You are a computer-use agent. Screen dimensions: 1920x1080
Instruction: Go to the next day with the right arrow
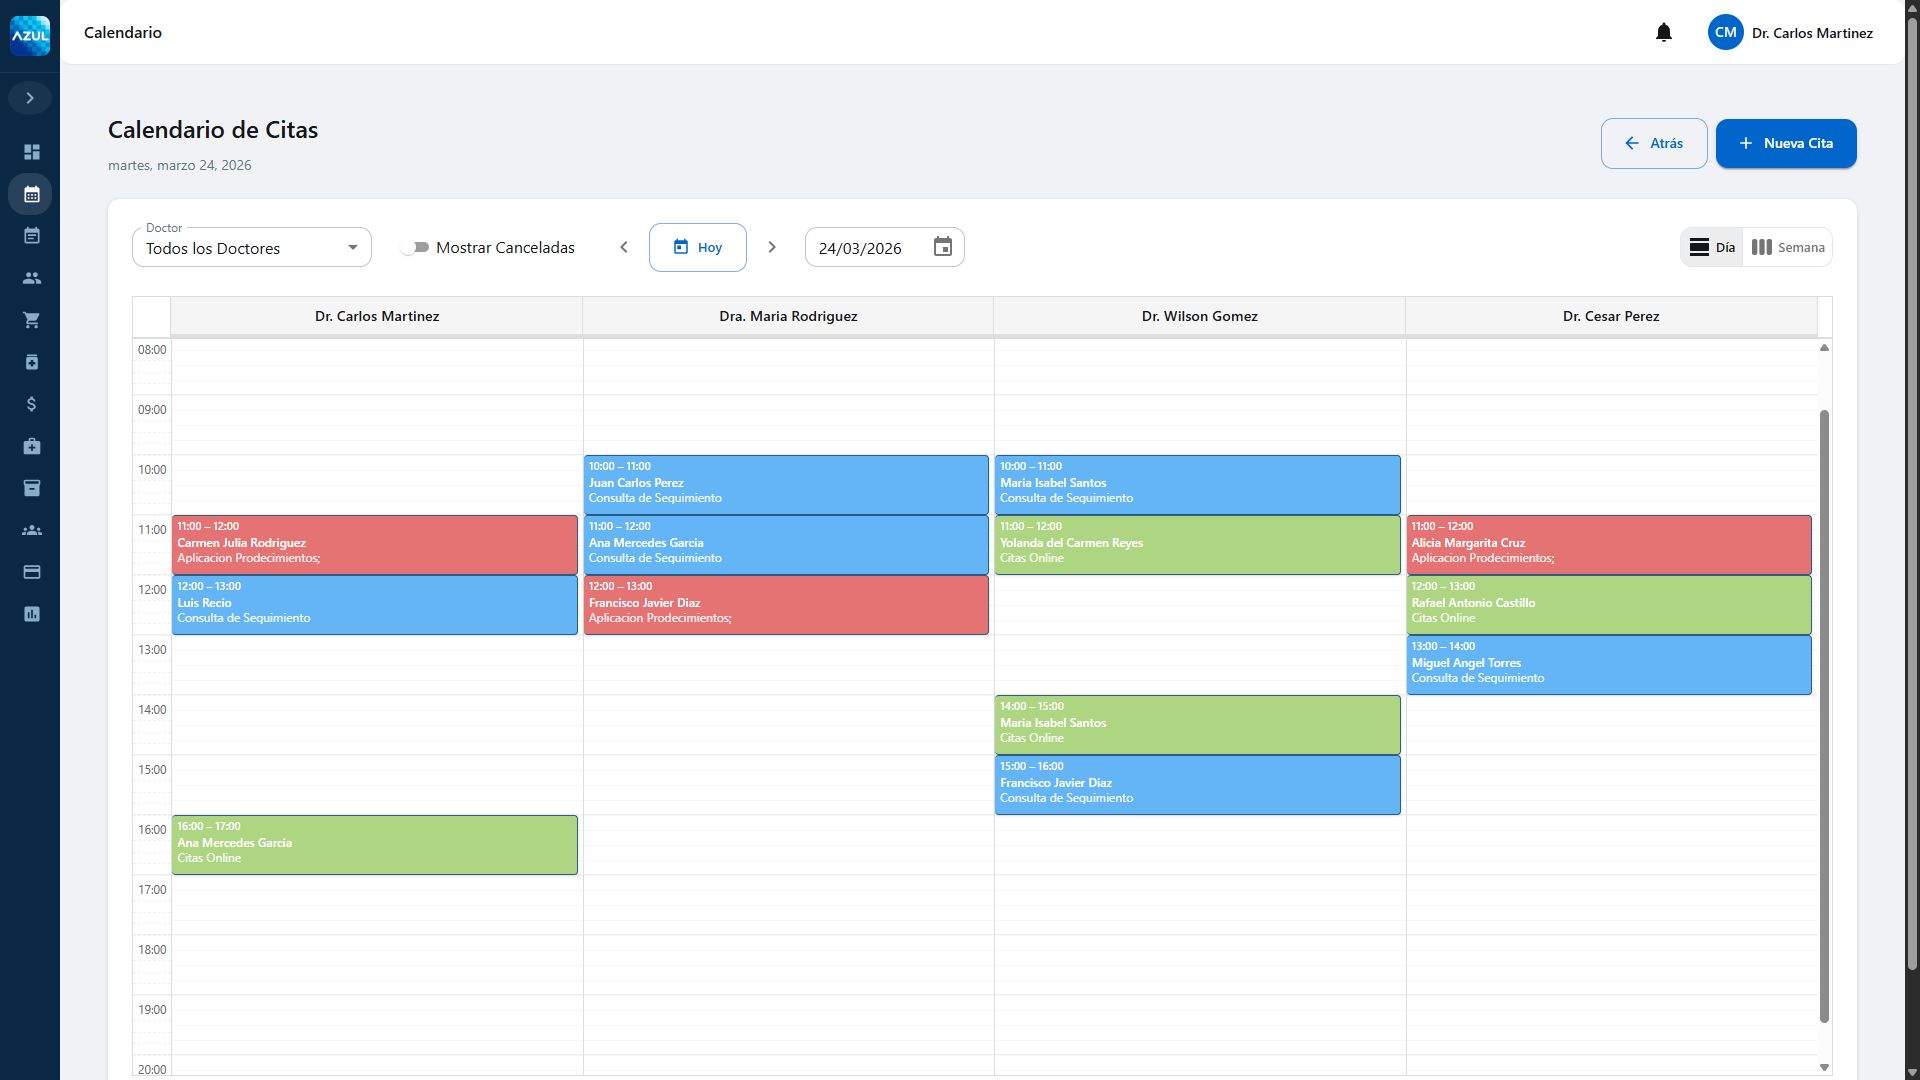click(x=771, y=247)
